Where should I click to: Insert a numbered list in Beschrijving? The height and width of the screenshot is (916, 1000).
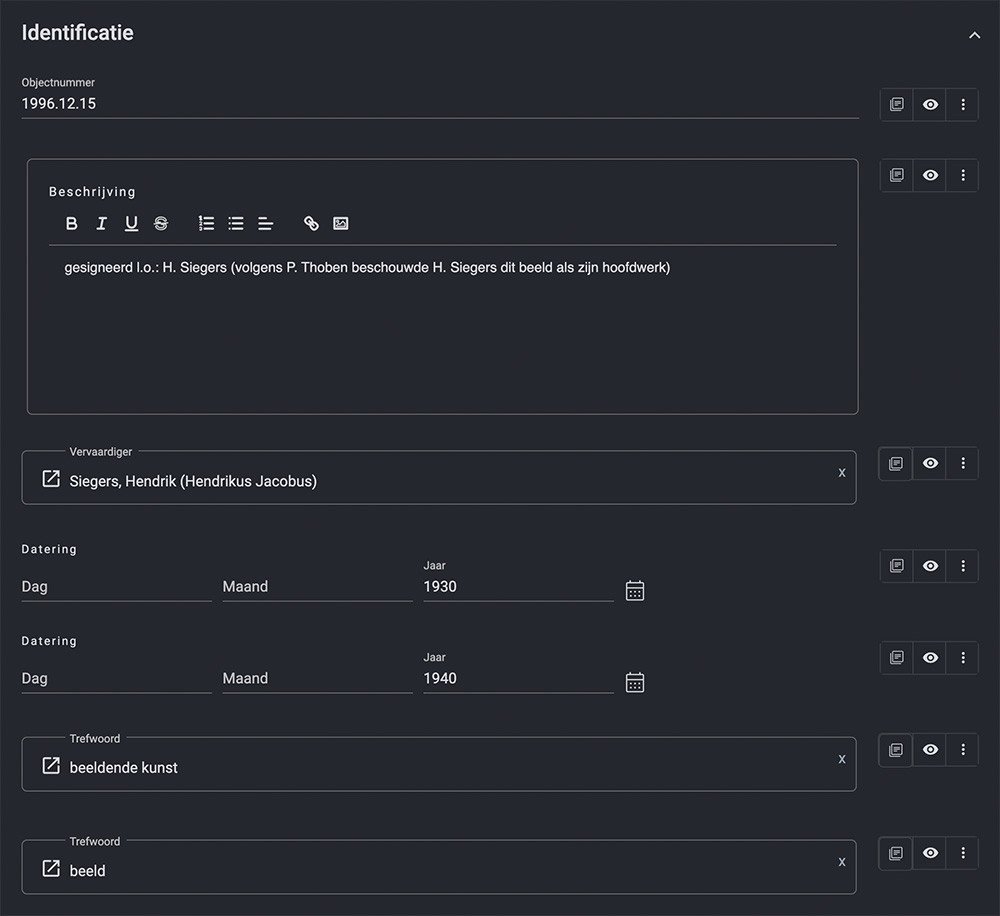point(206,223)
